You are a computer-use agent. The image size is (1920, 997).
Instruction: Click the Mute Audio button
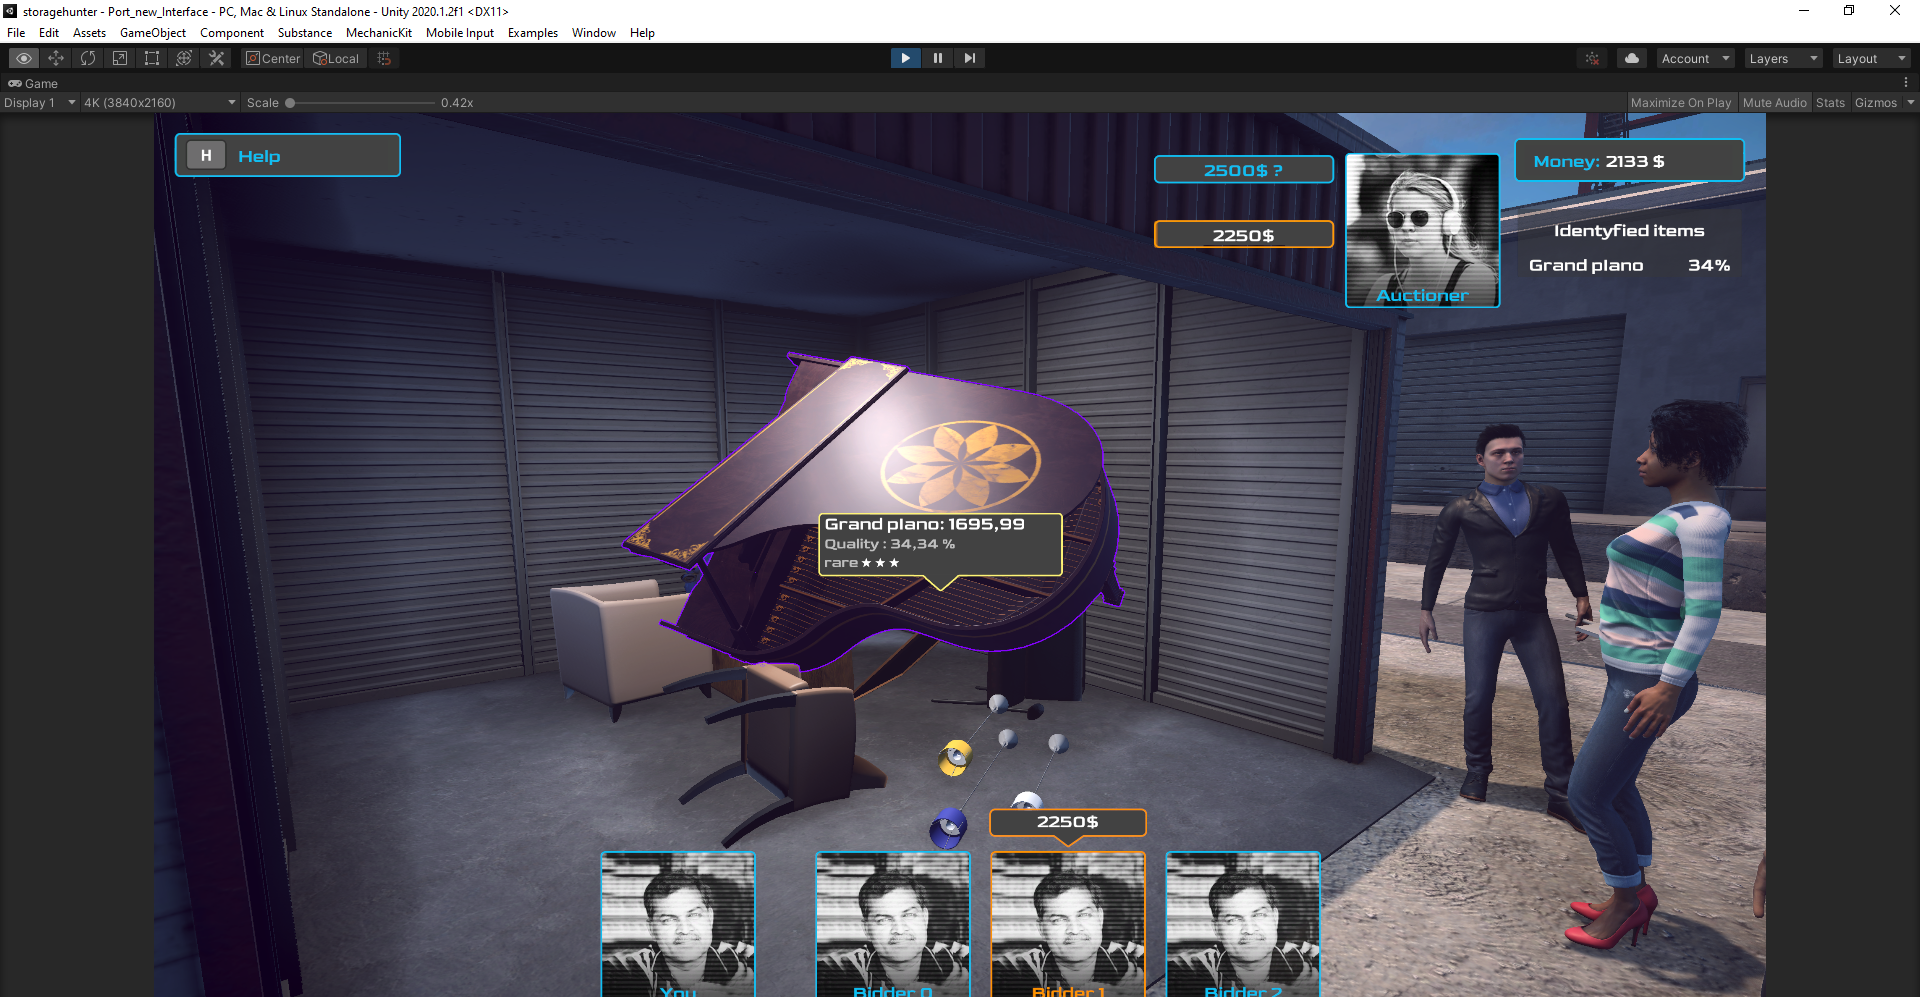1774,102
